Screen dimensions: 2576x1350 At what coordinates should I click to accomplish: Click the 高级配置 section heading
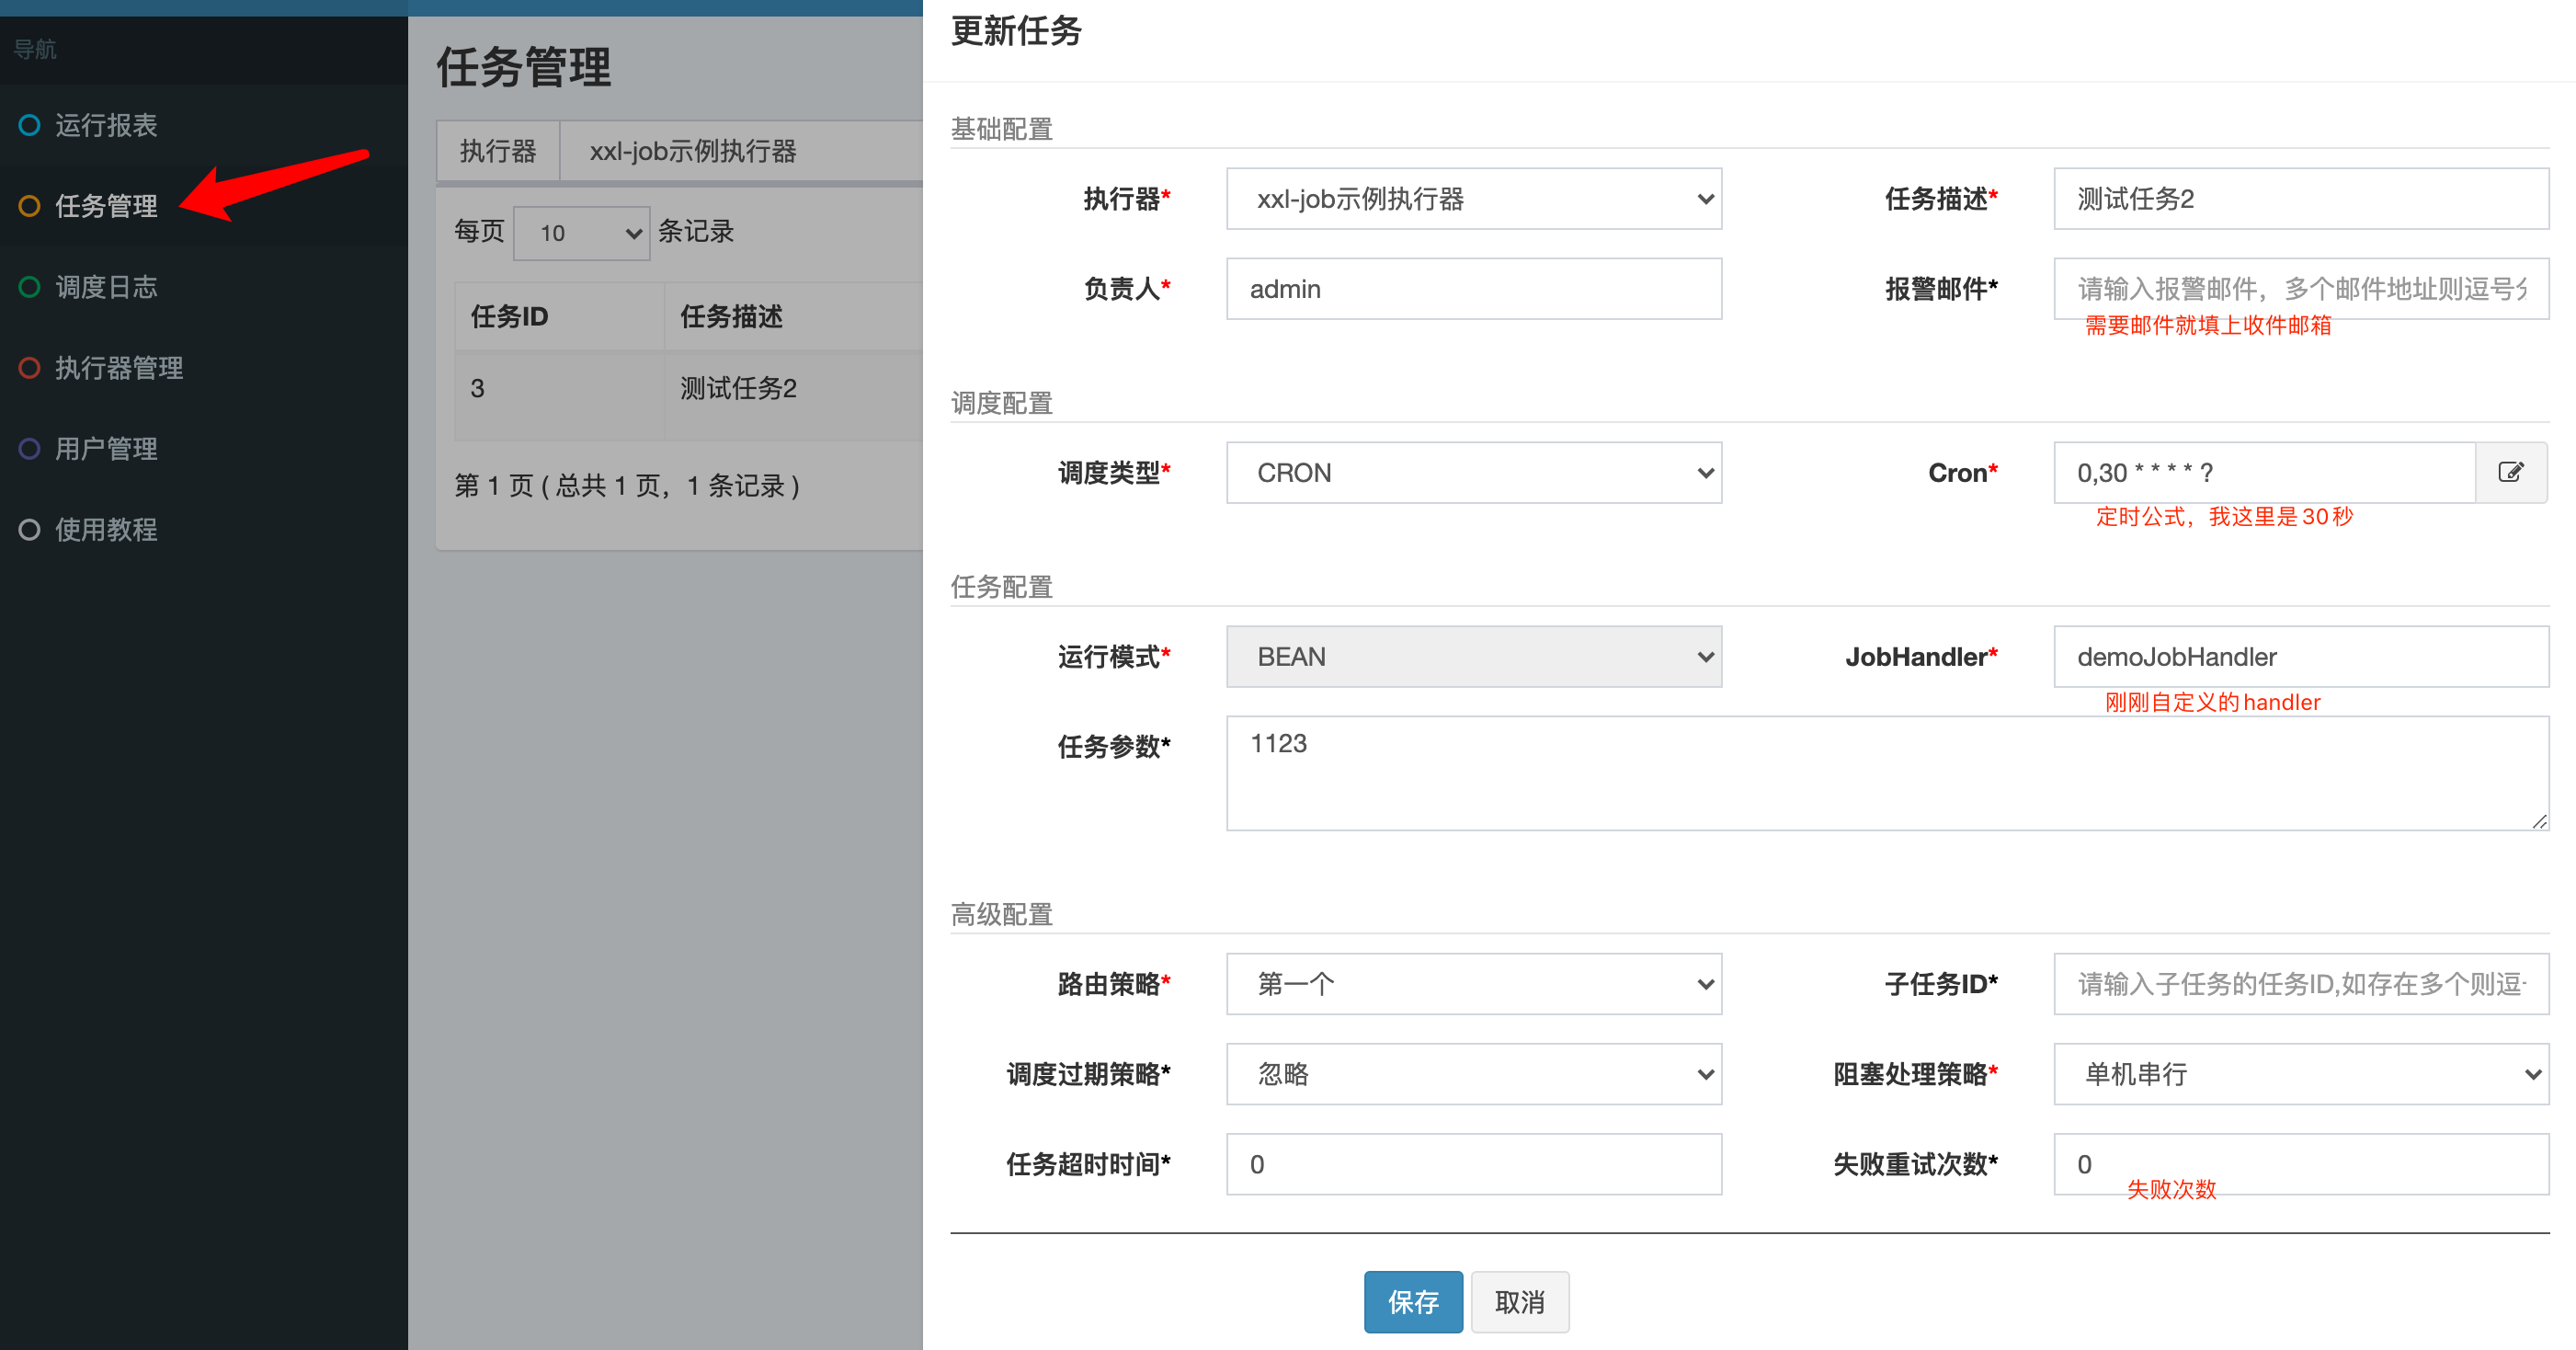pos(1001,914)
